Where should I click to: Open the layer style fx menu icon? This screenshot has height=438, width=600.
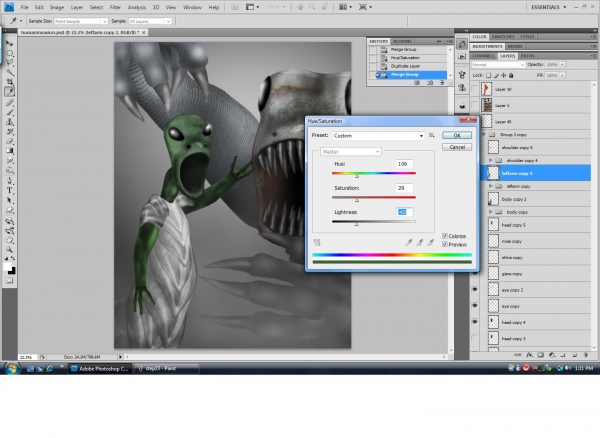[x=529, y=355]
